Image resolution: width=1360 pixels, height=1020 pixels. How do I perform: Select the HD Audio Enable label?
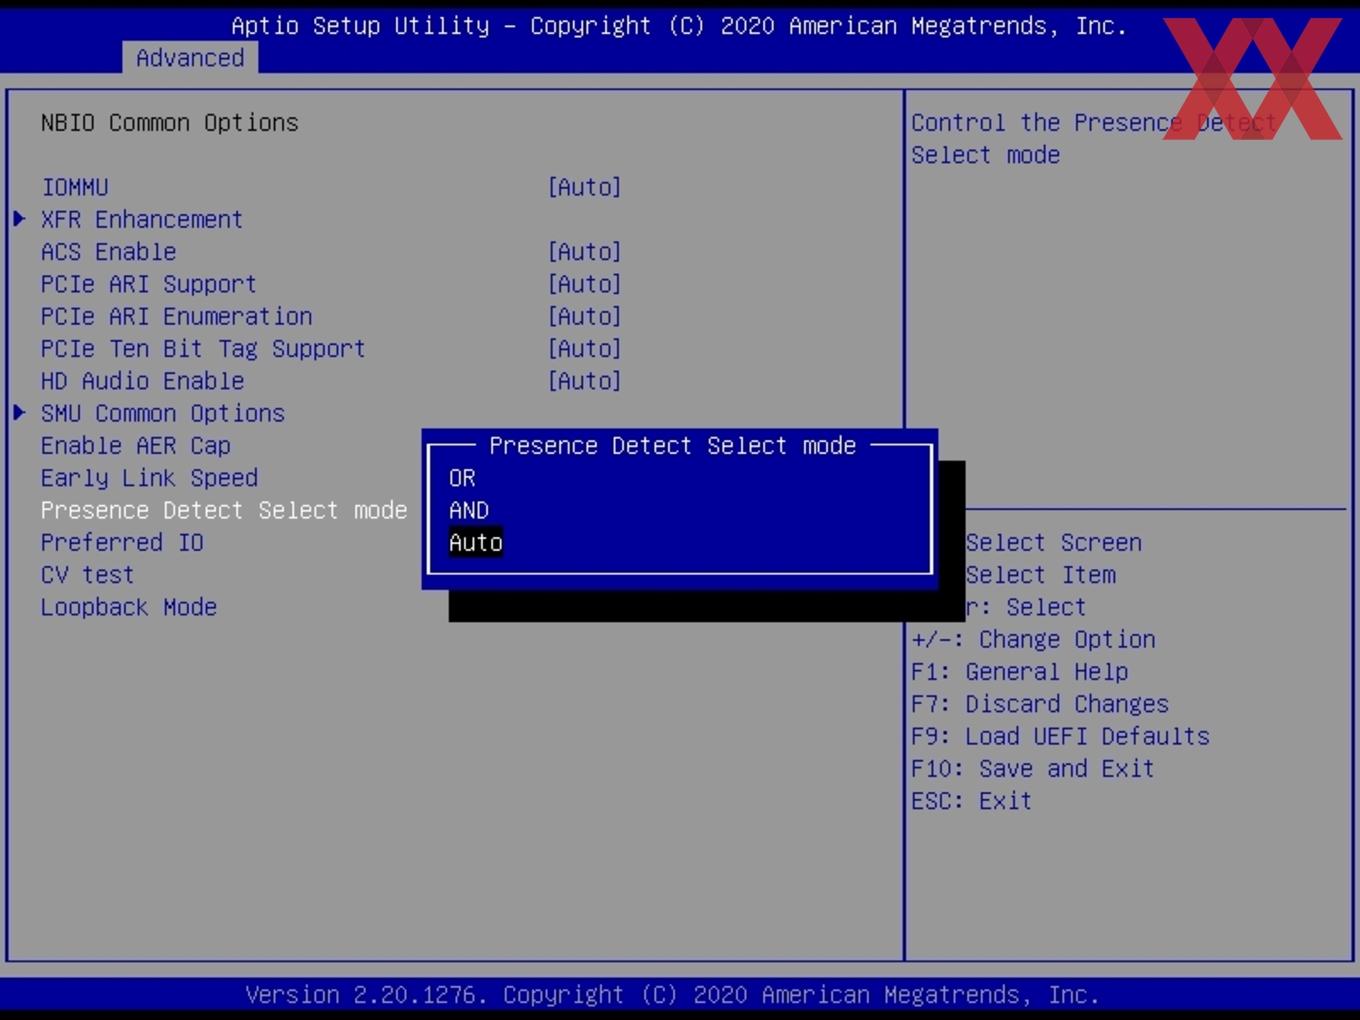click(x=143, y=381)
